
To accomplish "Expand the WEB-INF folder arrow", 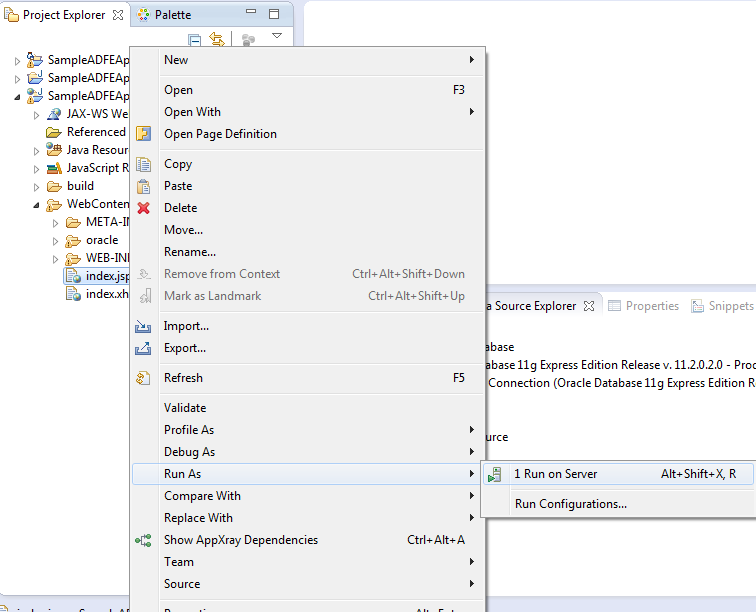I will coord(55,259).
